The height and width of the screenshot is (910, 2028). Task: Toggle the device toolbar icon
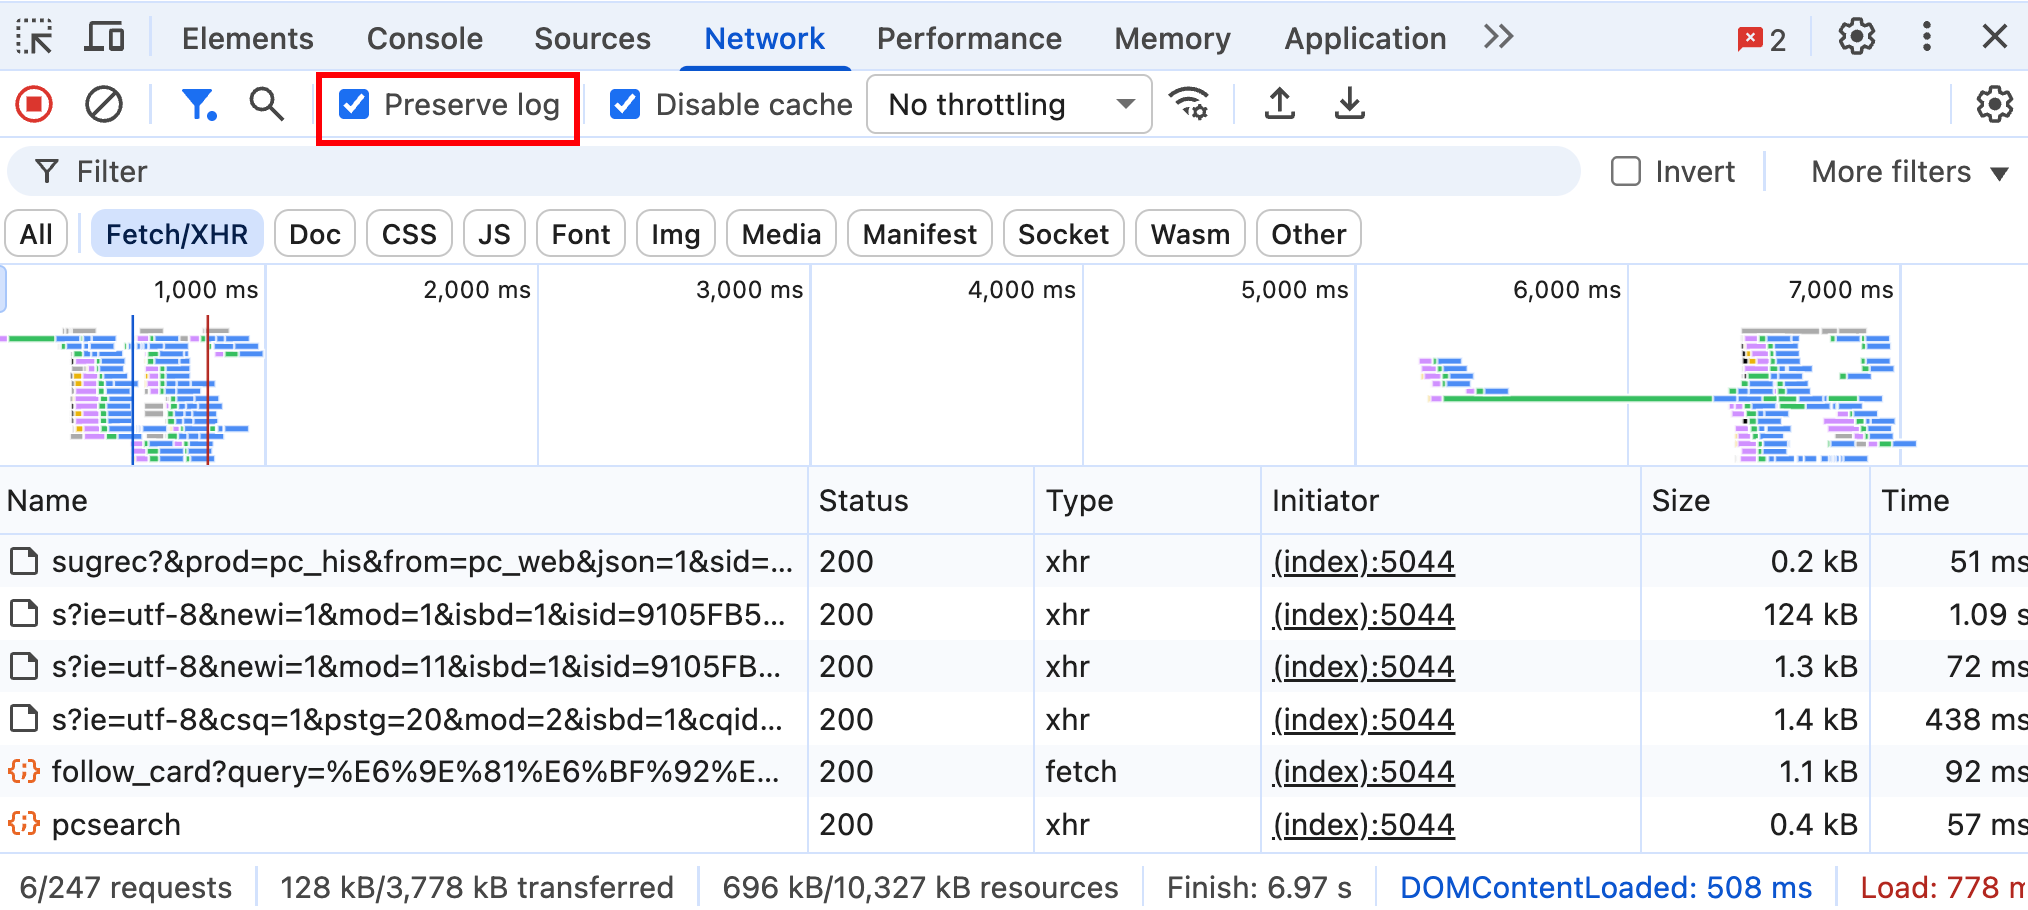coord(104,38)
